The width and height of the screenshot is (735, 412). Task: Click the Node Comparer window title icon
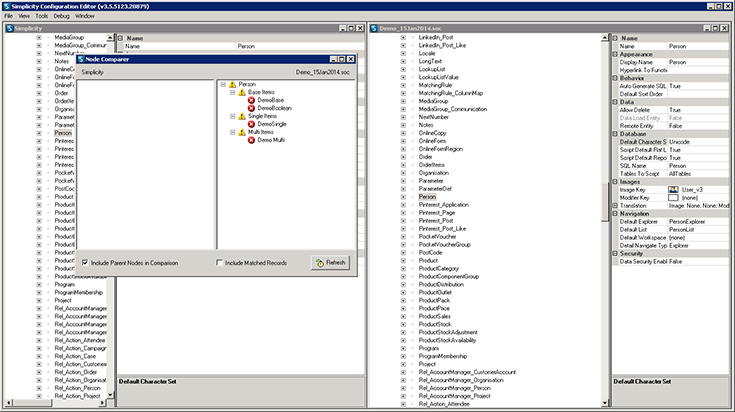(x=81, y=59)
